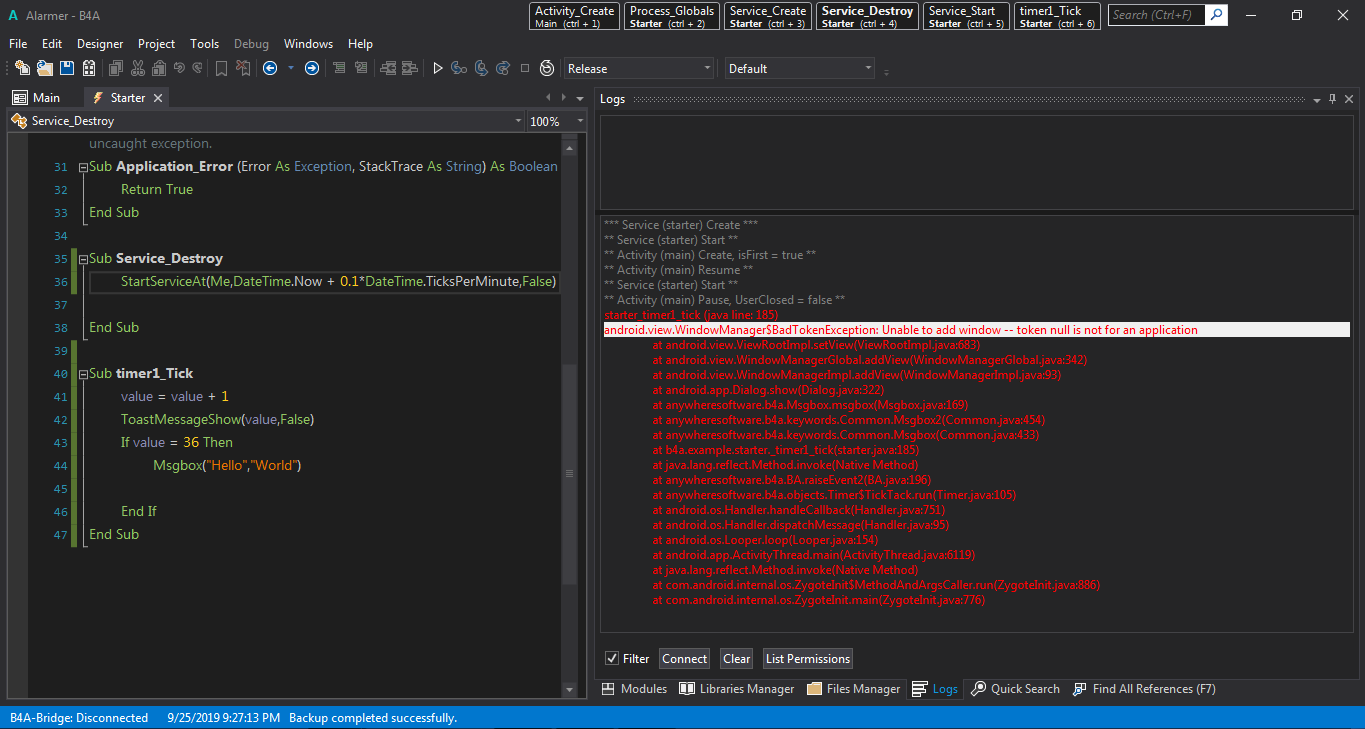Fold the Sub timer1_Tick code block
Viewport: 1365px width, 729px height.
pyautogui.click(x=81, y=374)
